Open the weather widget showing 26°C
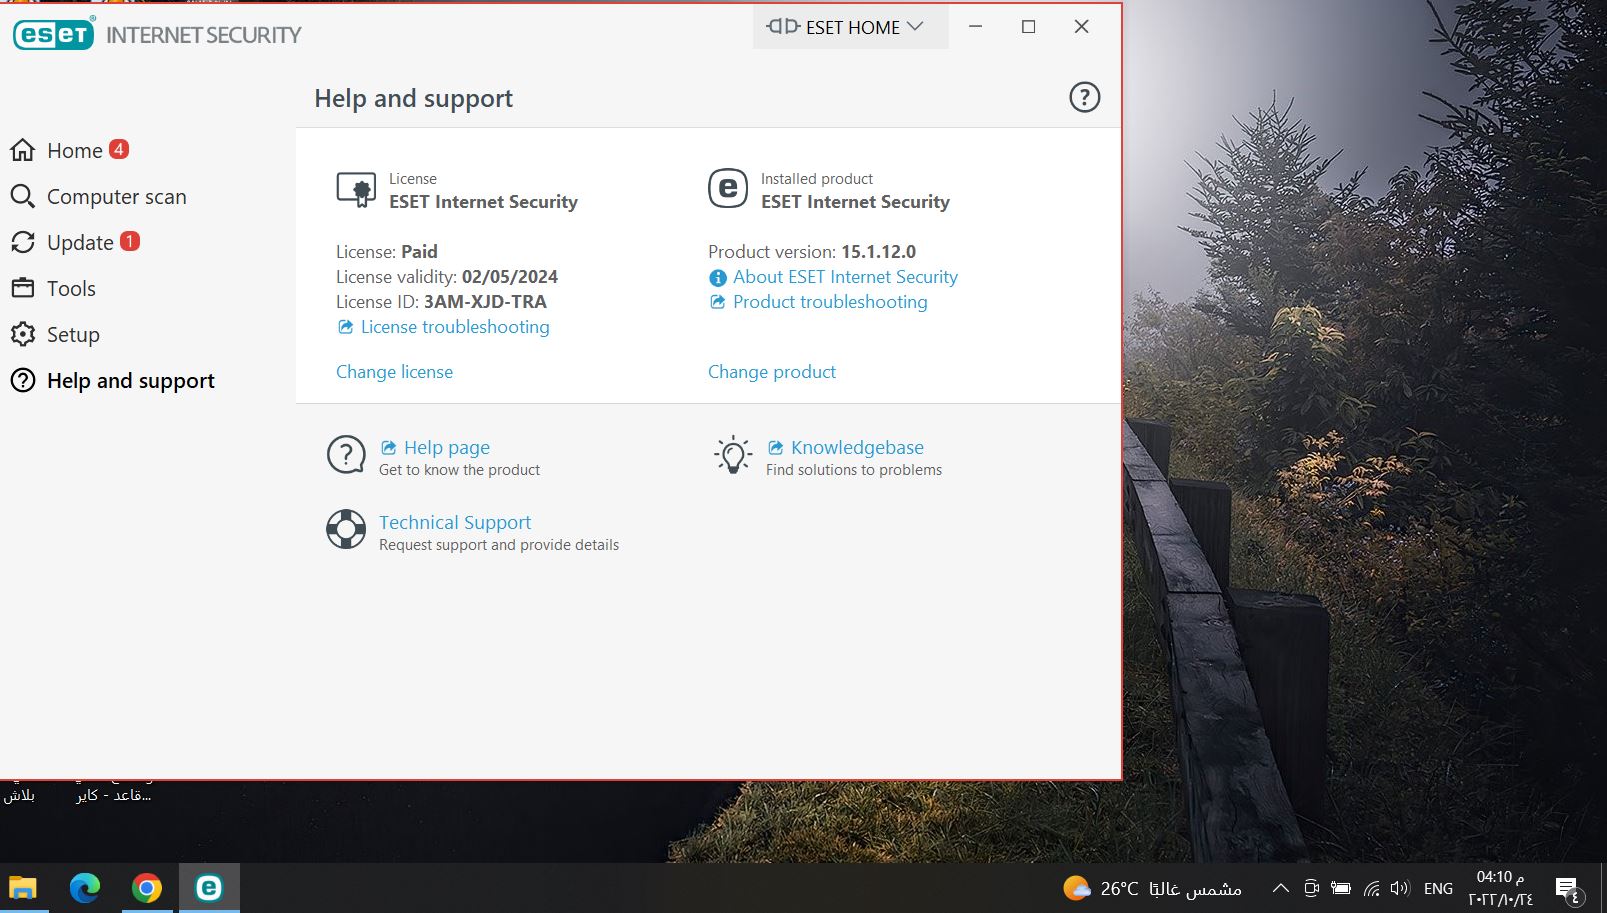The width and height of the screenshot is (1607, 913). (1152, 888)
